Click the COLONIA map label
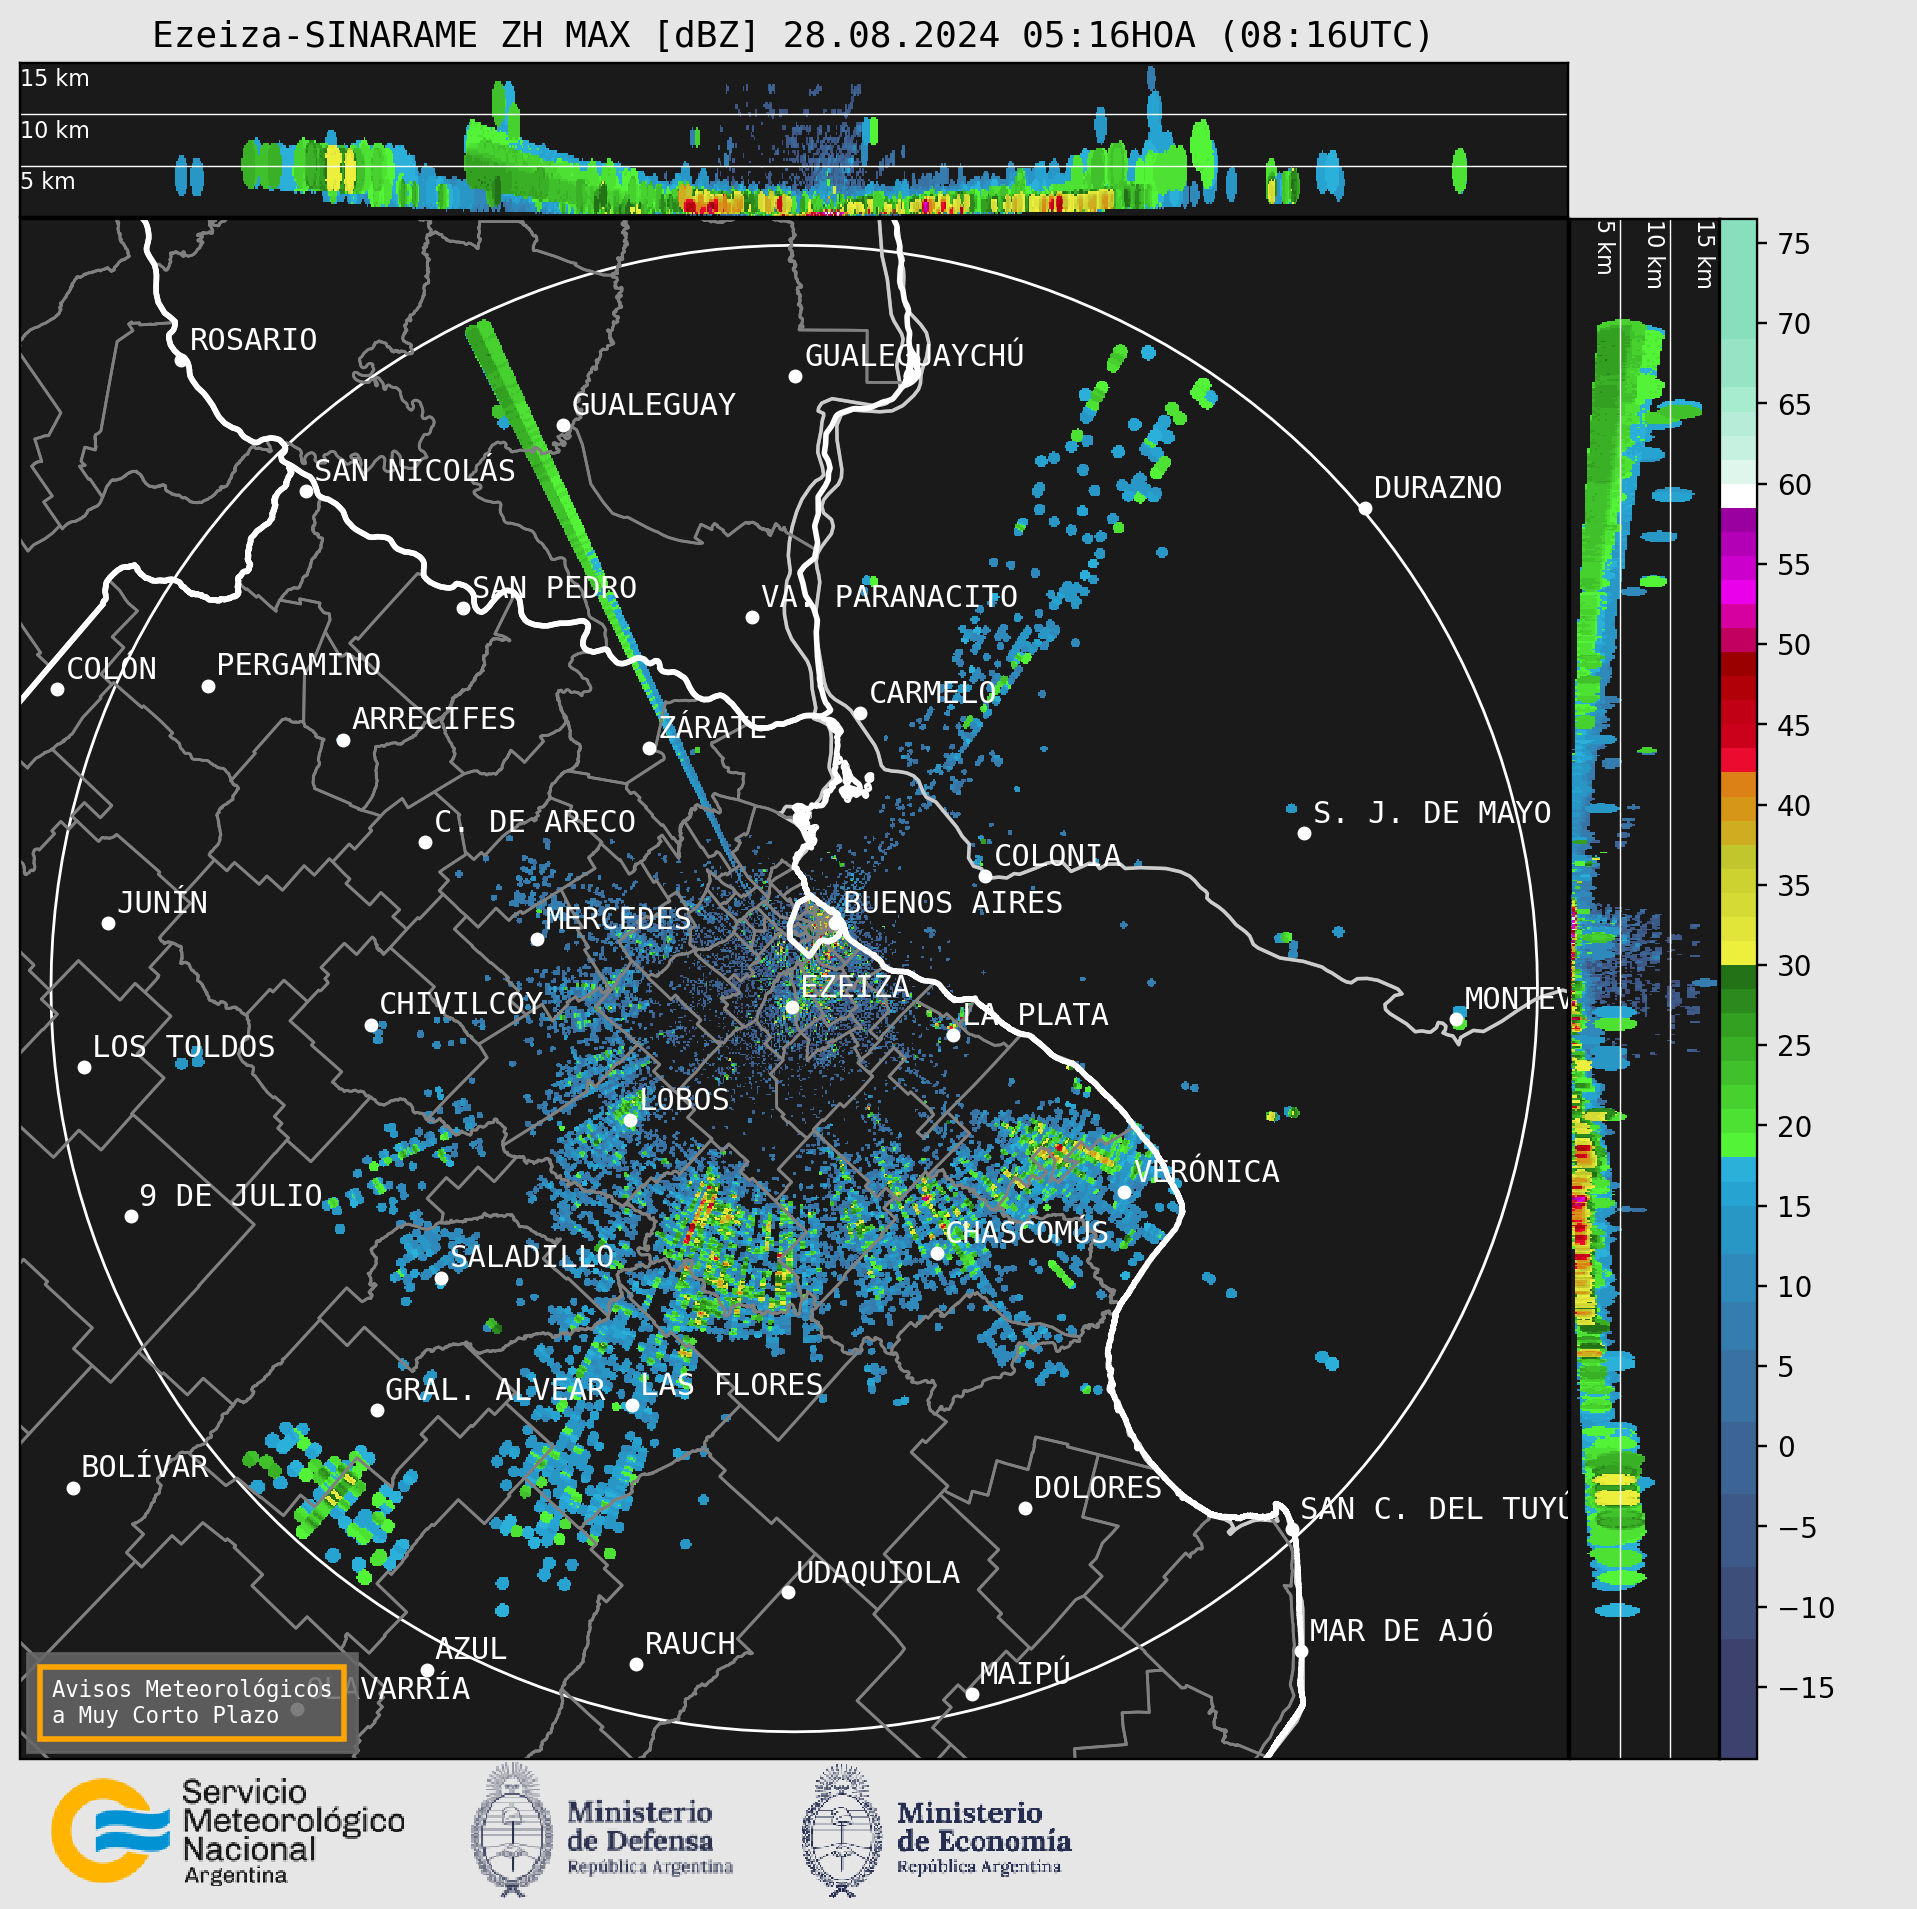The image size is (1917, 1909). [x=1057, y=855]
